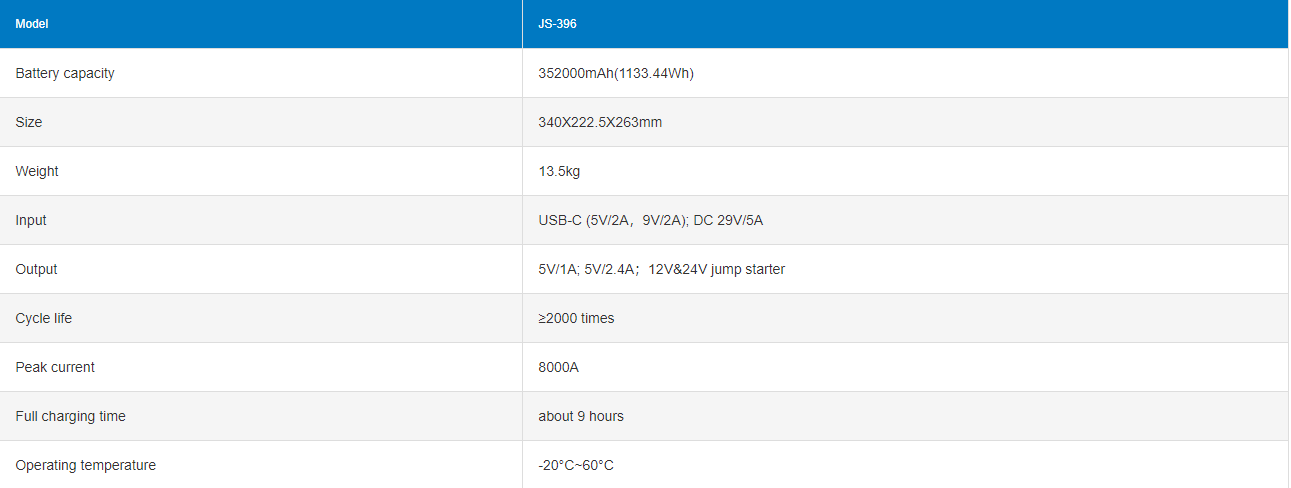Select the Input row label
The image size is (1291, 488).
31,220
